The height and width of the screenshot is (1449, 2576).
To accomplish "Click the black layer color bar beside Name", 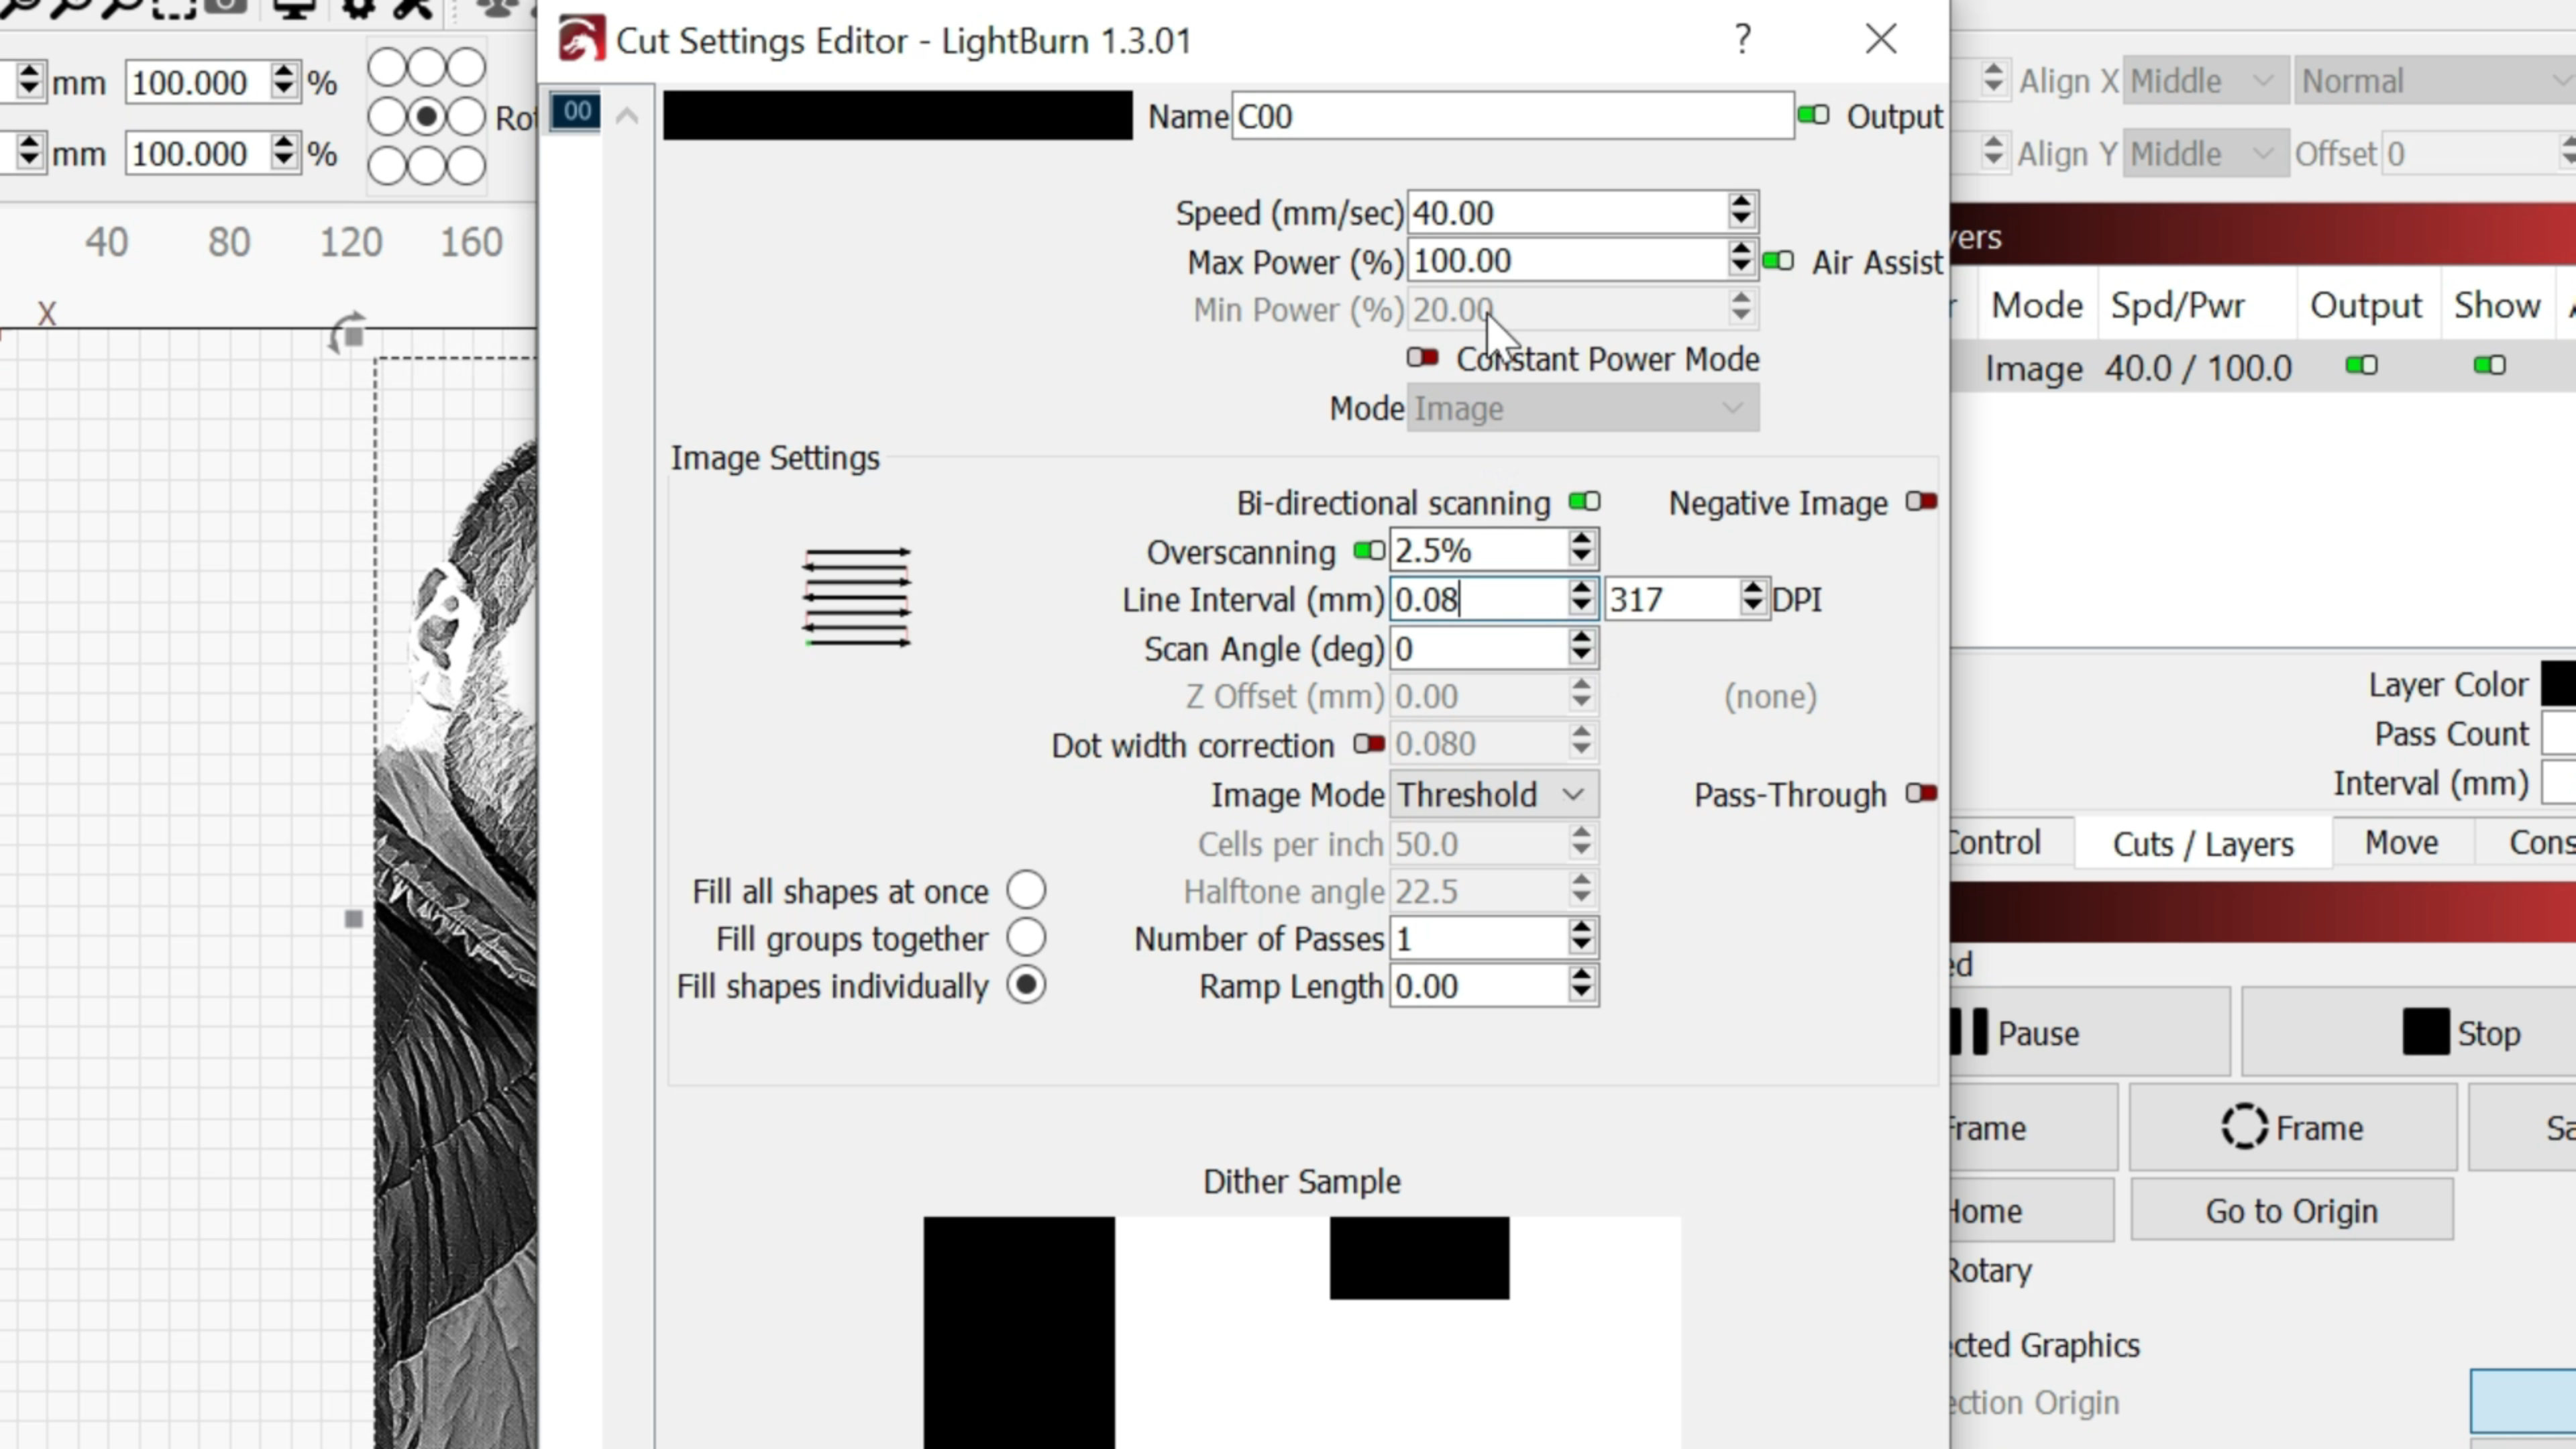I will click(897, 116).
